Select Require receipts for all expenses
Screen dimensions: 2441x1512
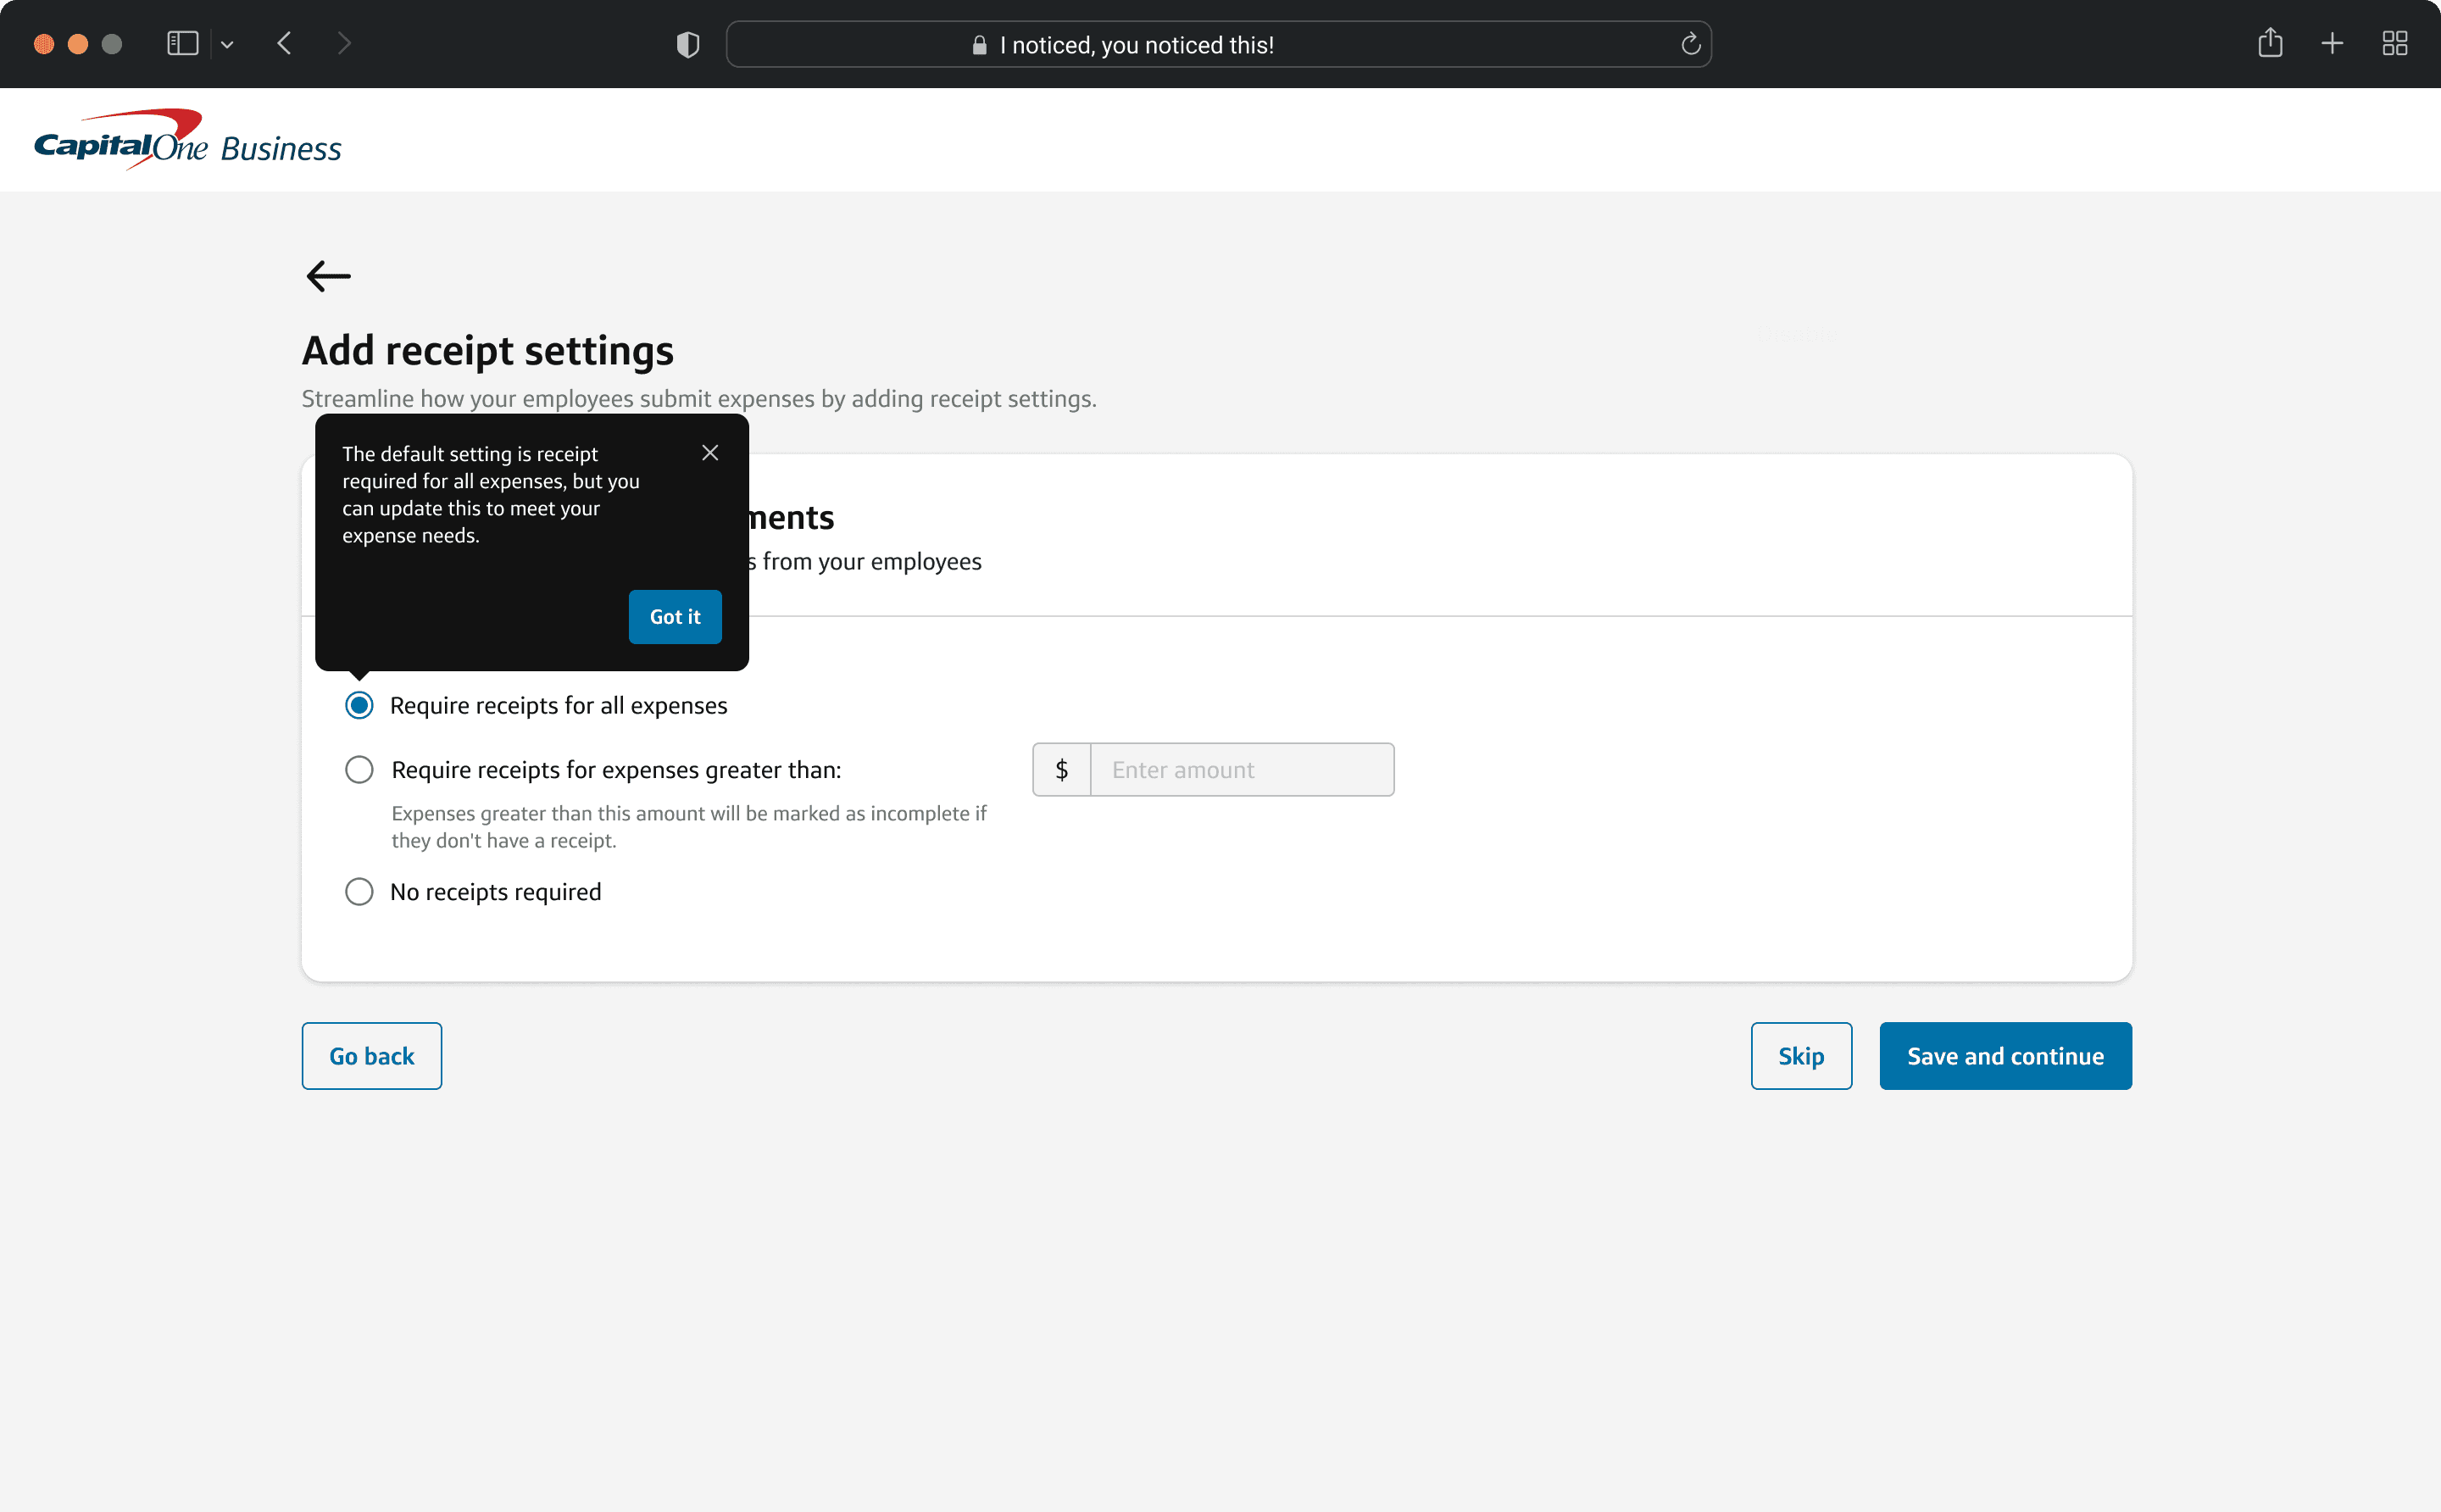pos(359,705)
